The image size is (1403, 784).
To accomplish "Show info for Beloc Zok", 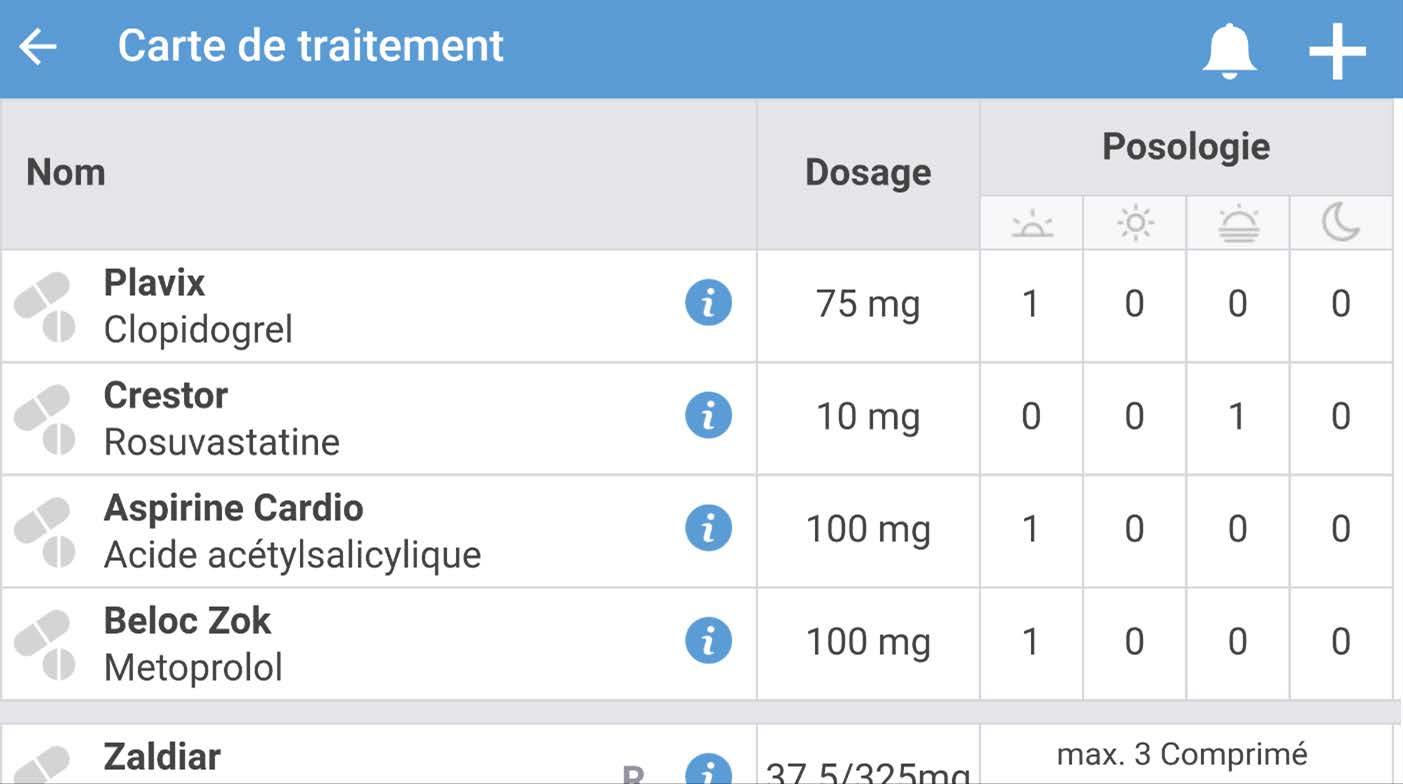I will (x=708, y=641).
